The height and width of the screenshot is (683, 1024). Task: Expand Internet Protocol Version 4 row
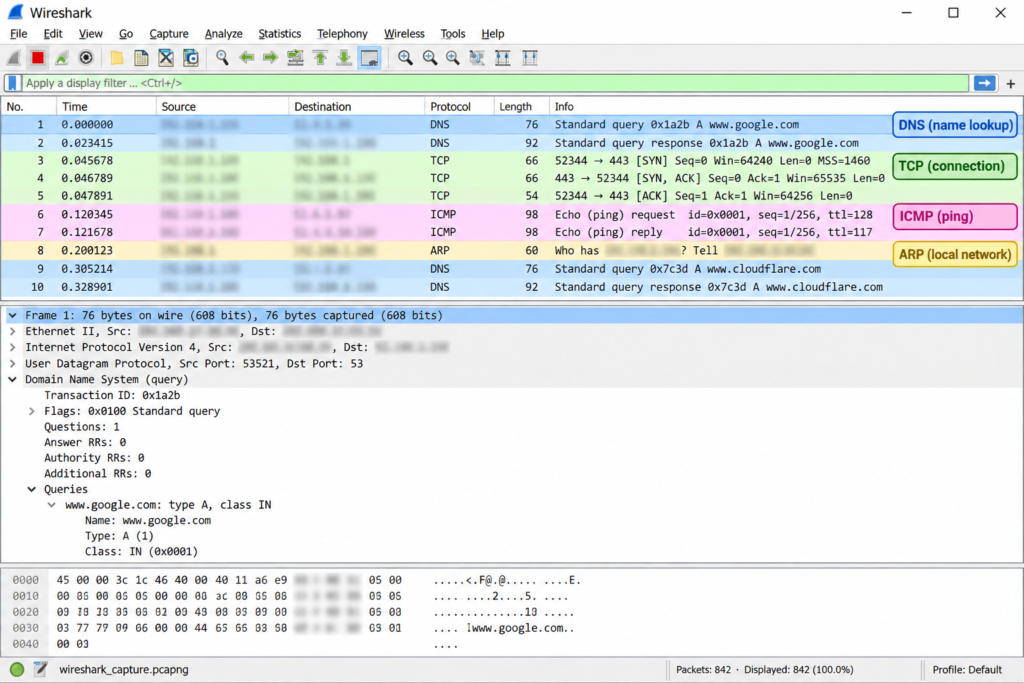pyautogui.click(x=12, y=347)
